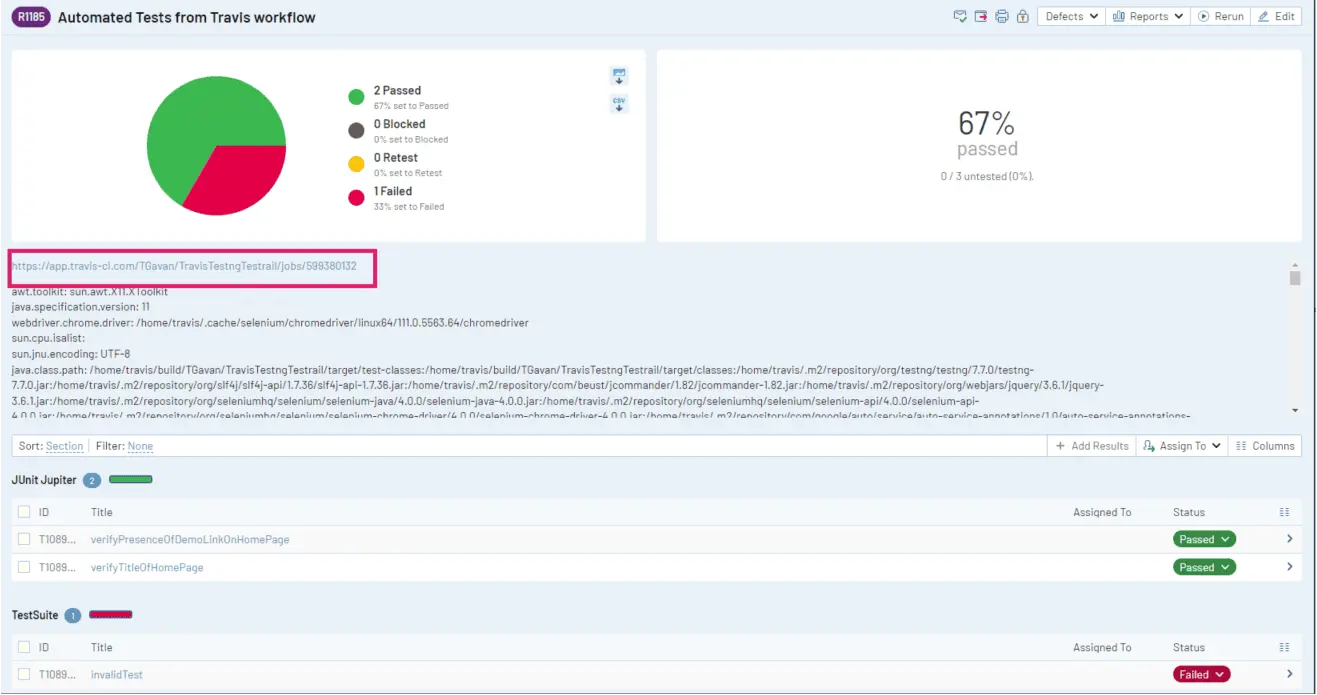Download the pie chart as an image
Screen dimensions: 1317x695
coord(619,76)
